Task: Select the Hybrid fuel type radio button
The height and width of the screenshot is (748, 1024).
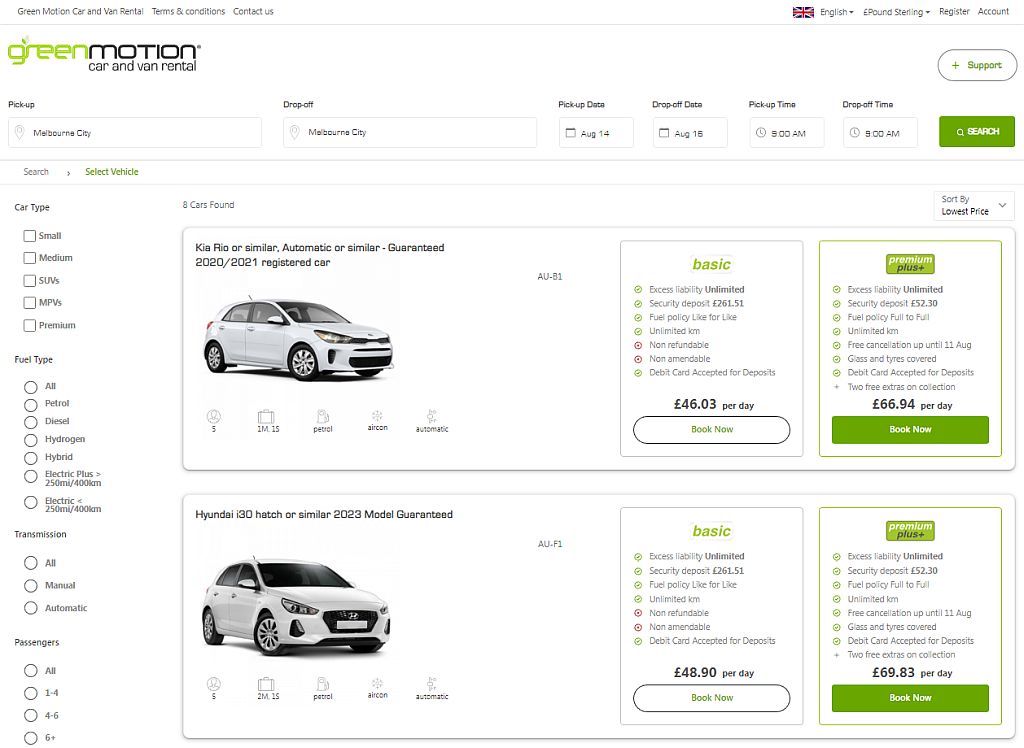Action: [30, 457]
